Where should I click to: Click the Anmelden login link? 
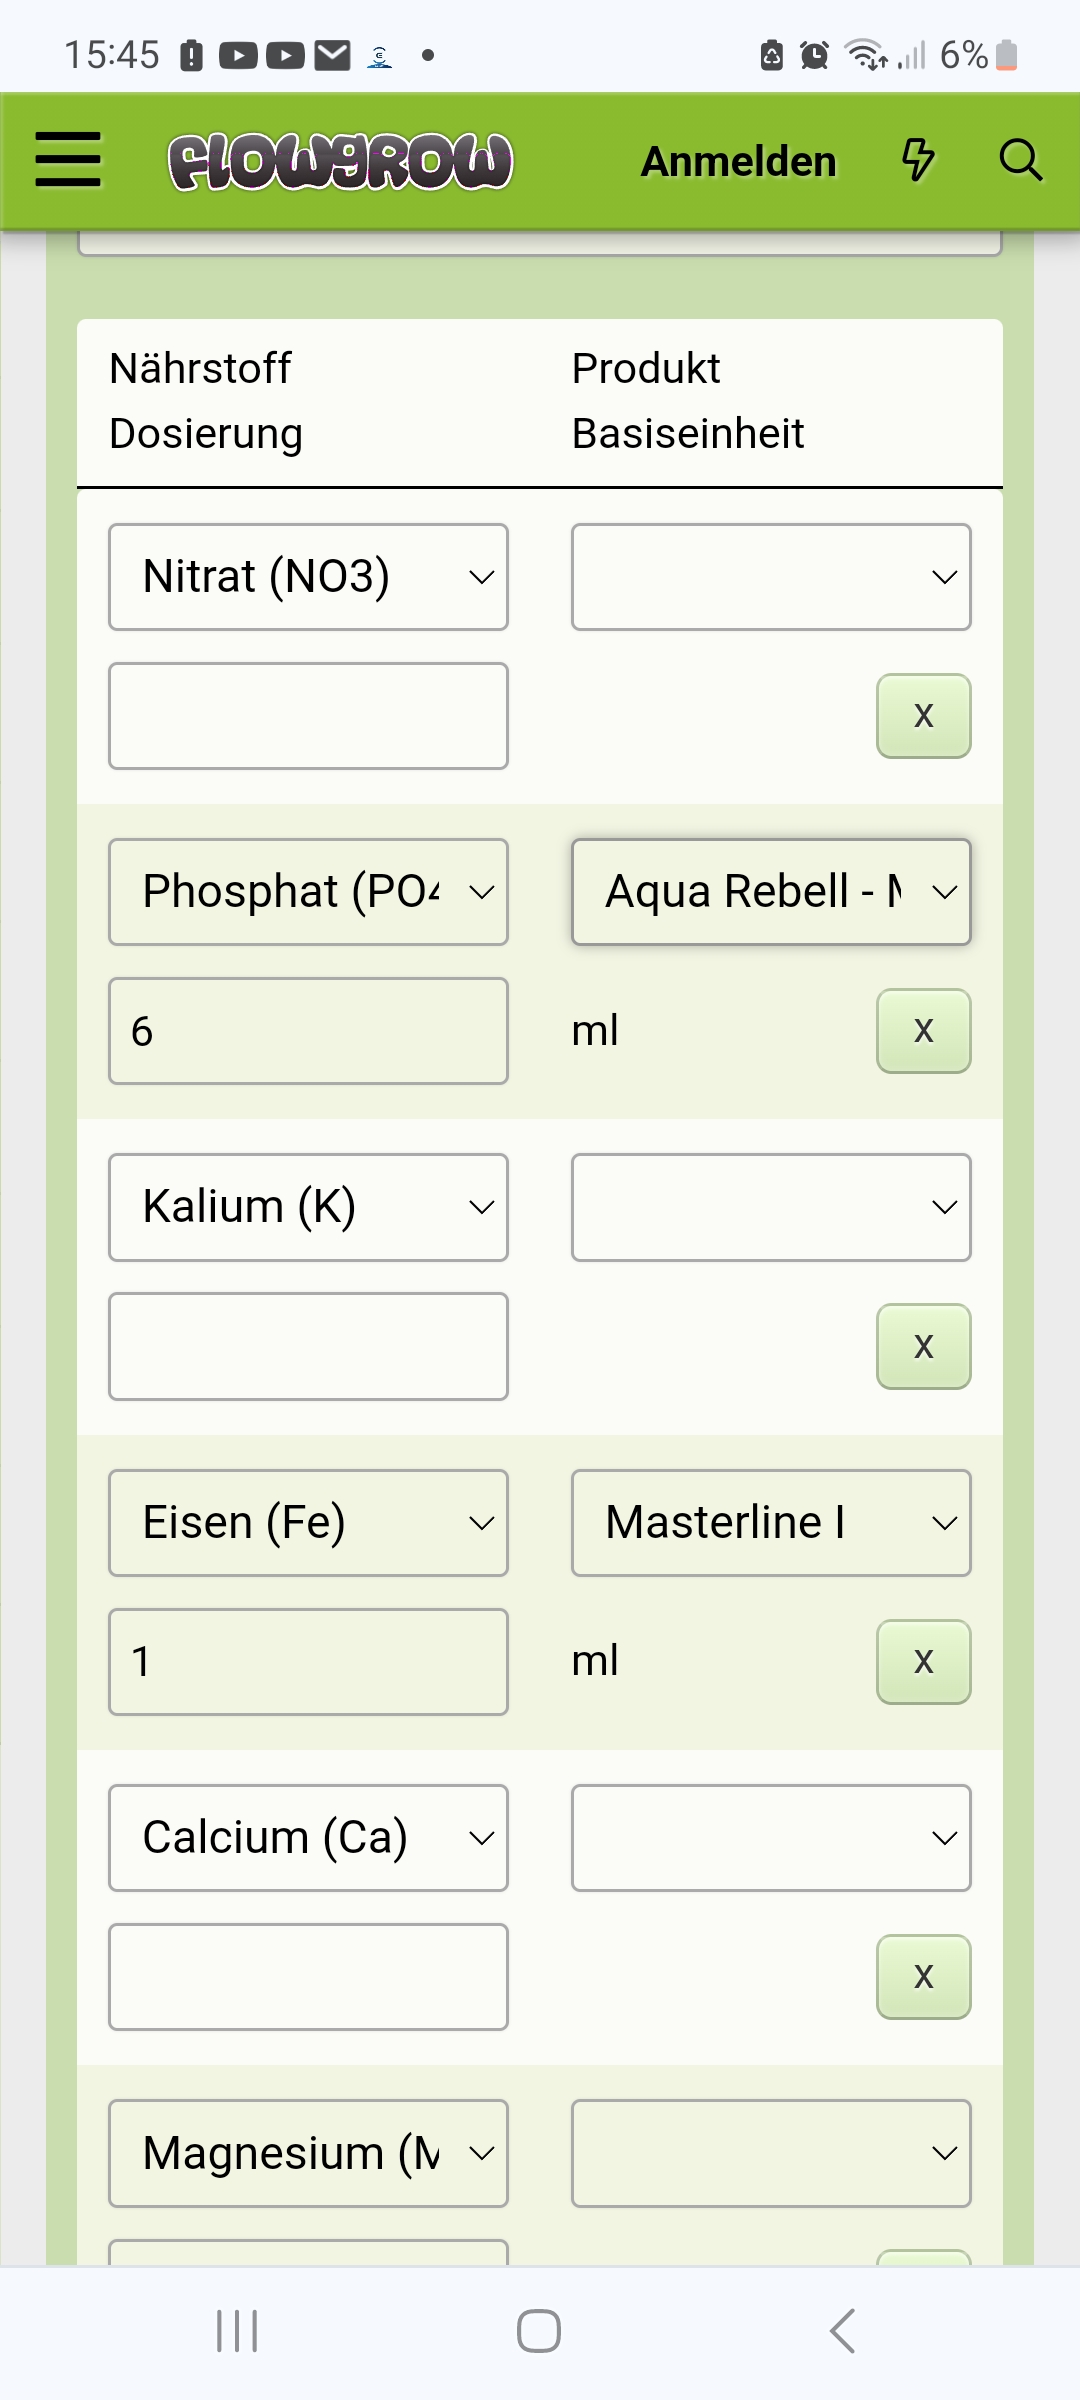click(738, 162)
